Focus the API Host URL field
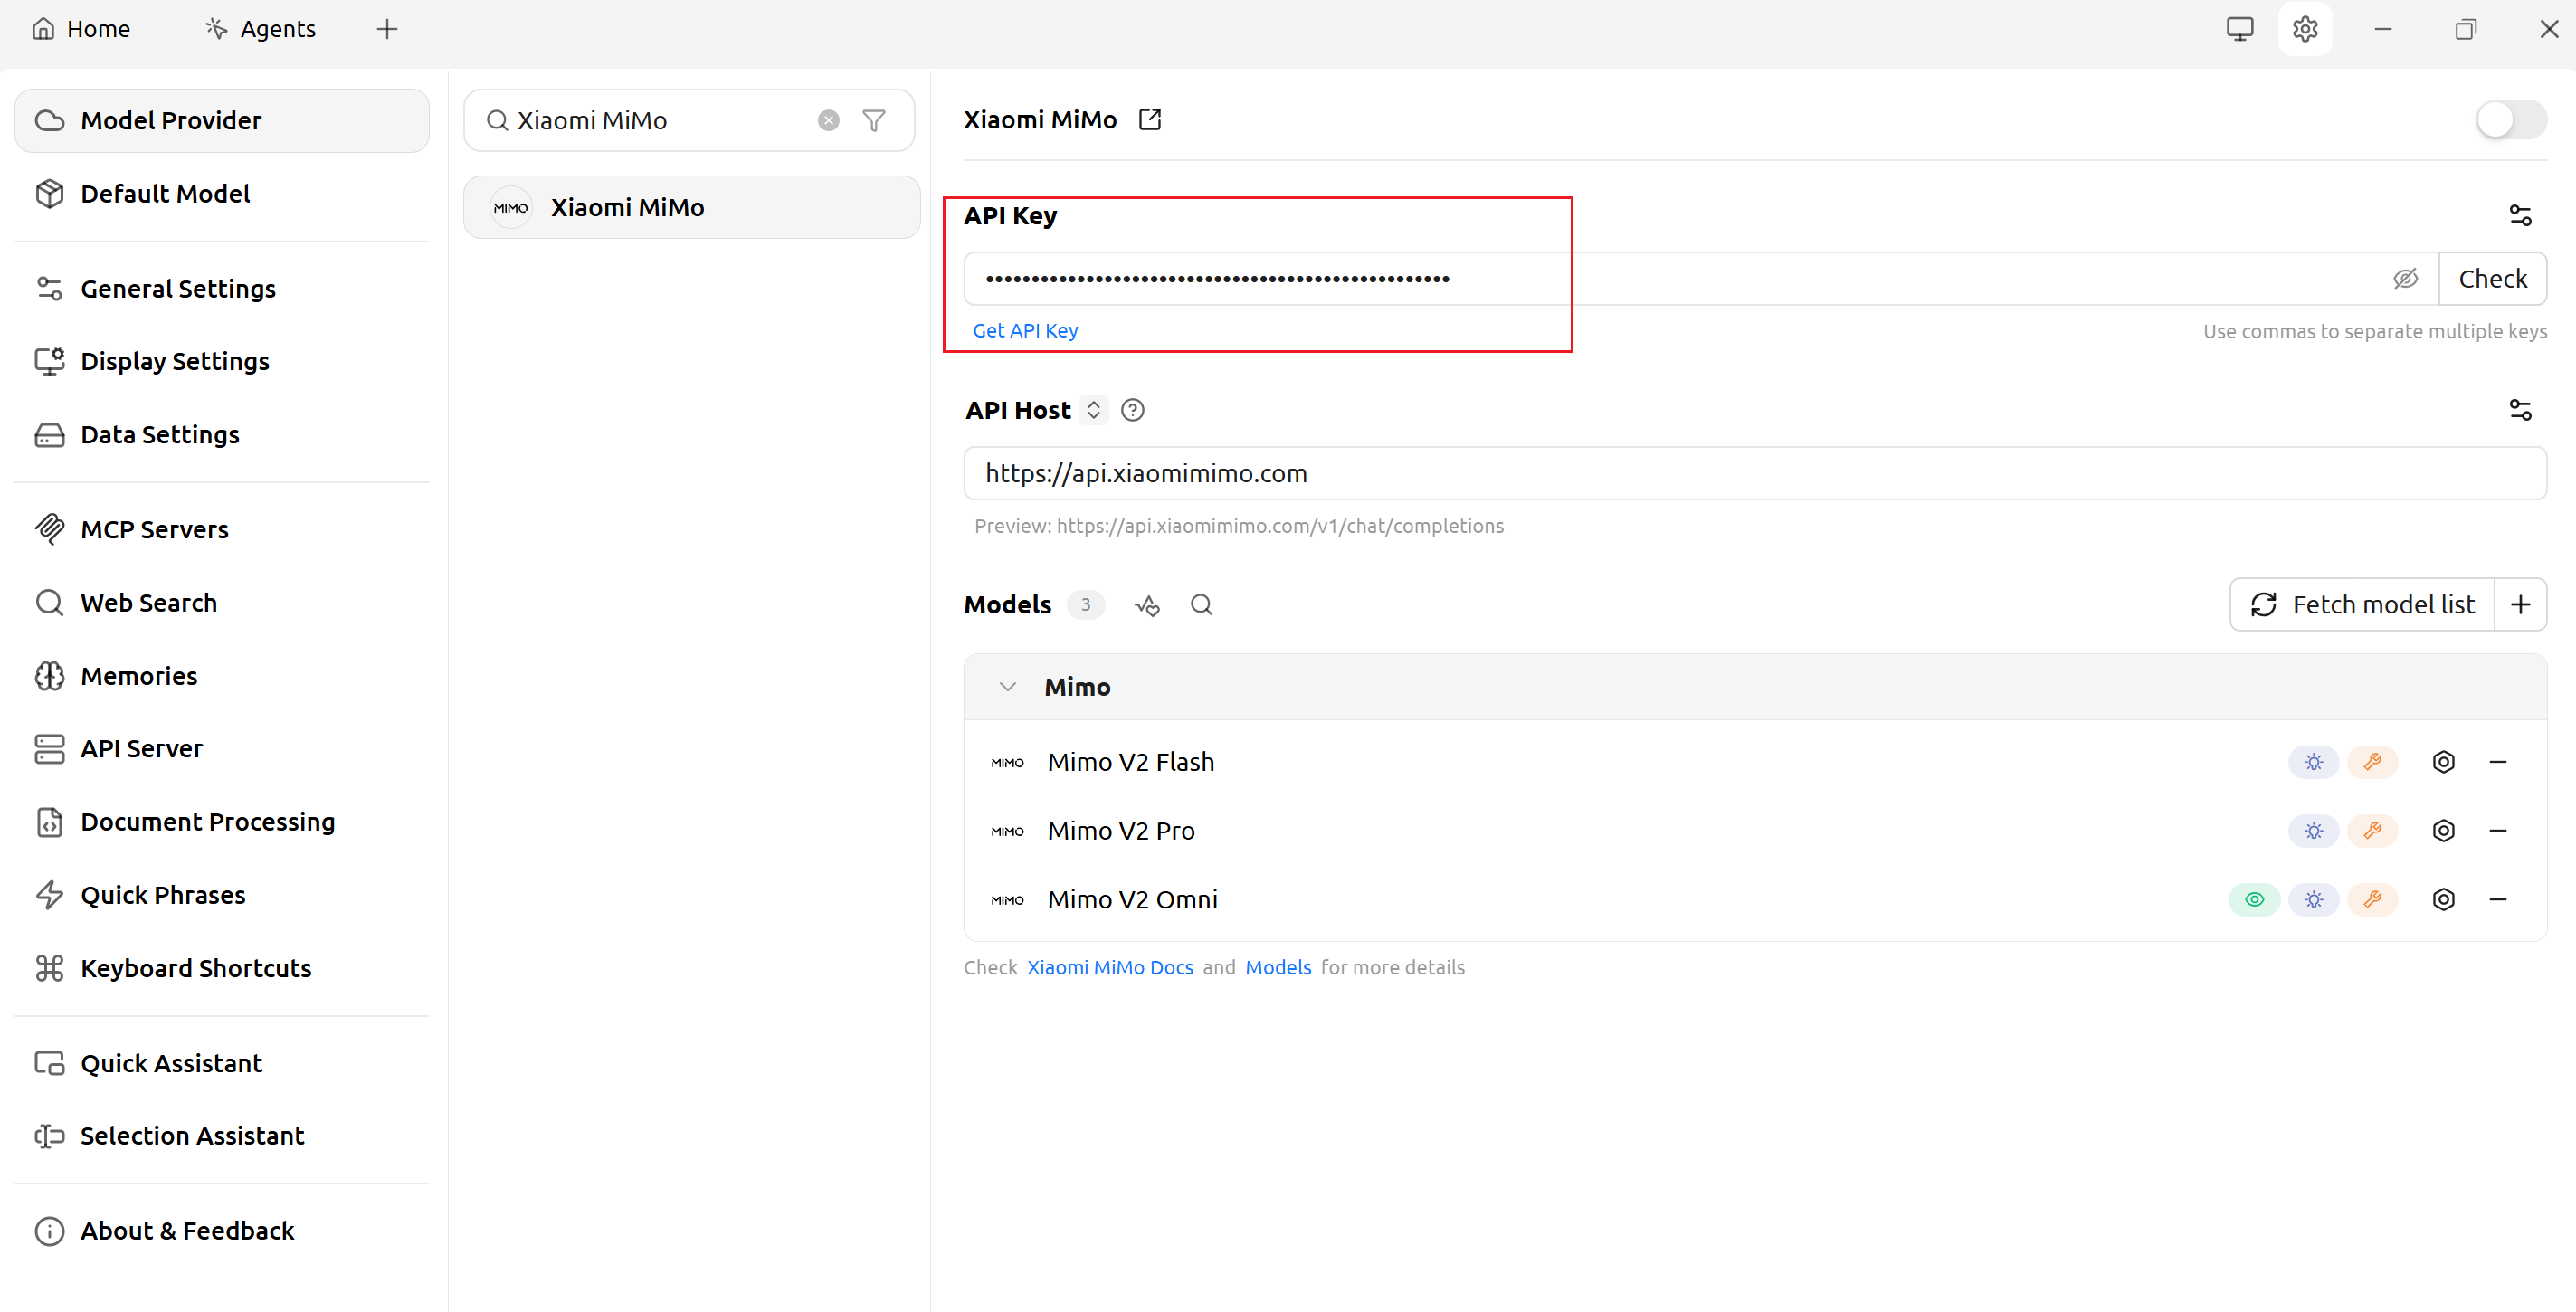Screen dimensions: 2576x1312 1755,473
